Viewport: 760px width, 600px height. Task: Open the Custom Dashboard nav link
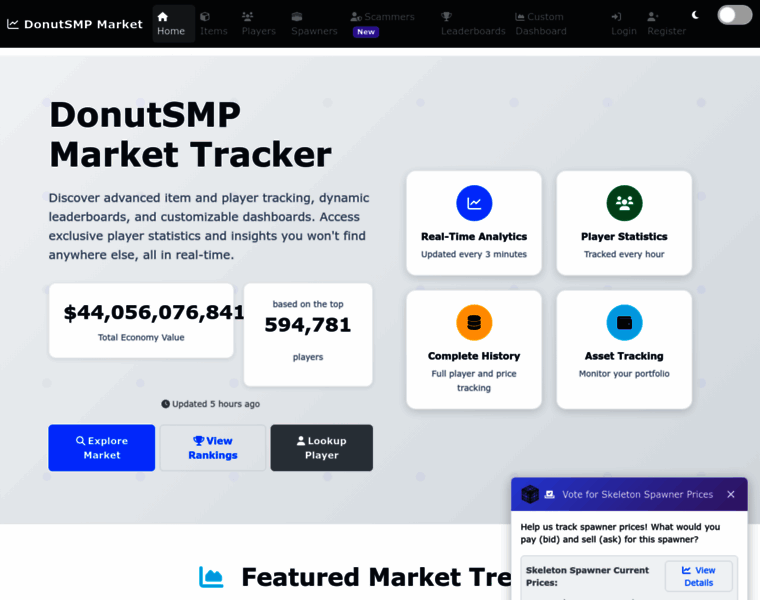coord(541,24)
